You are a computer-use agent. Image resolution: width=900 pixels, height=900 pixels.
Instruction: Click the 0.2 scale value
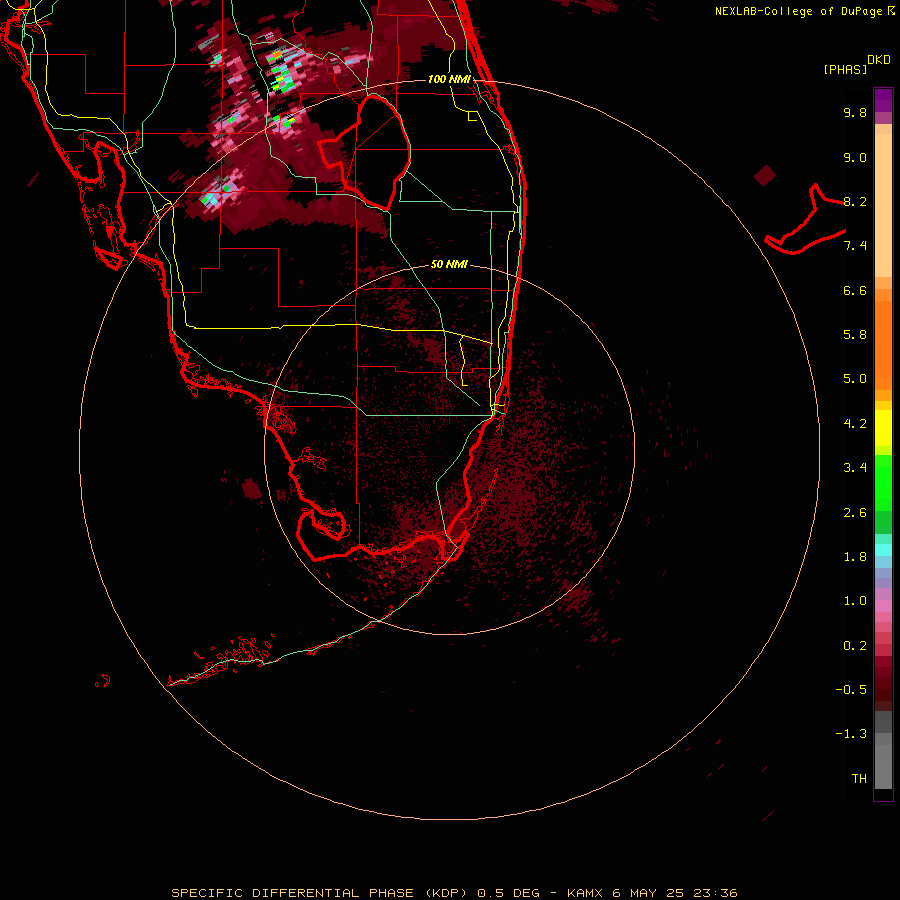point(855,646)
